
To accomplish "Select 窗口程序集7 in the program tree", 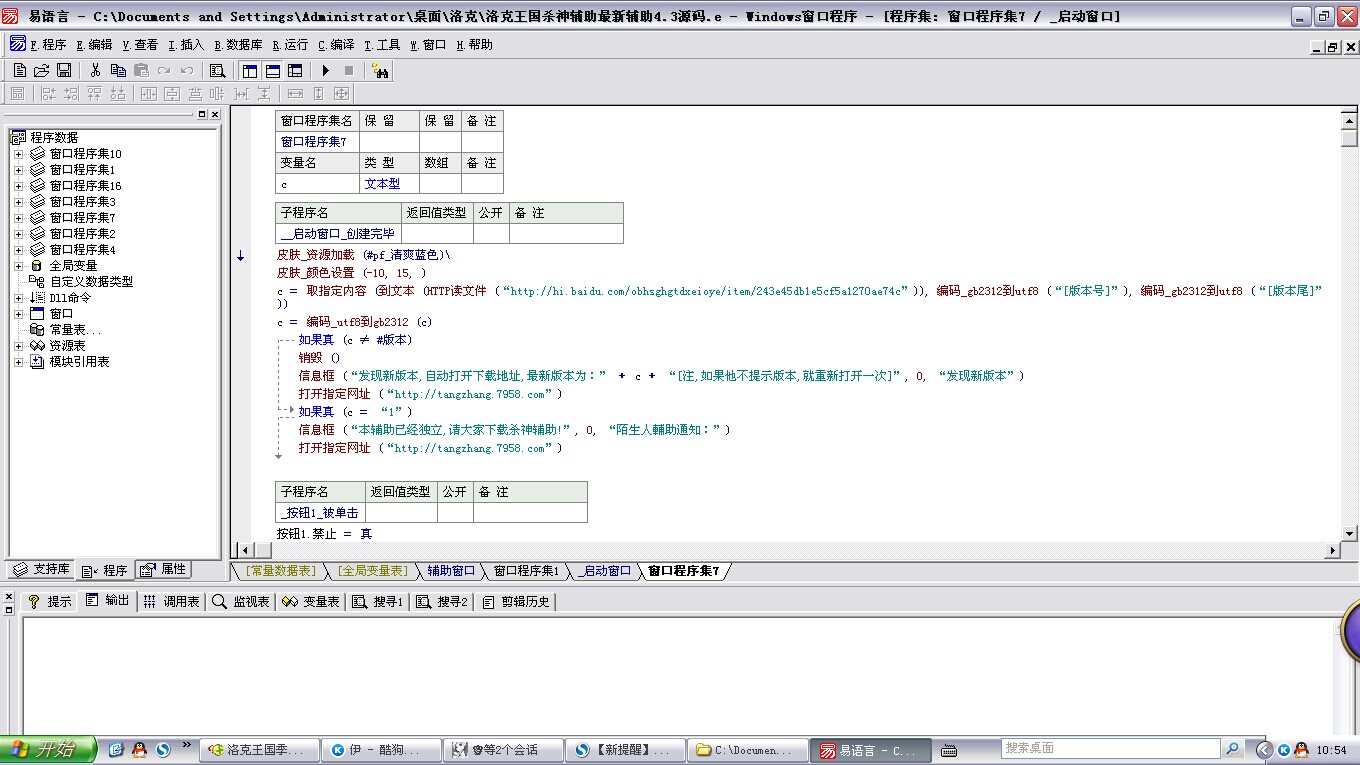I will [82, 218].
